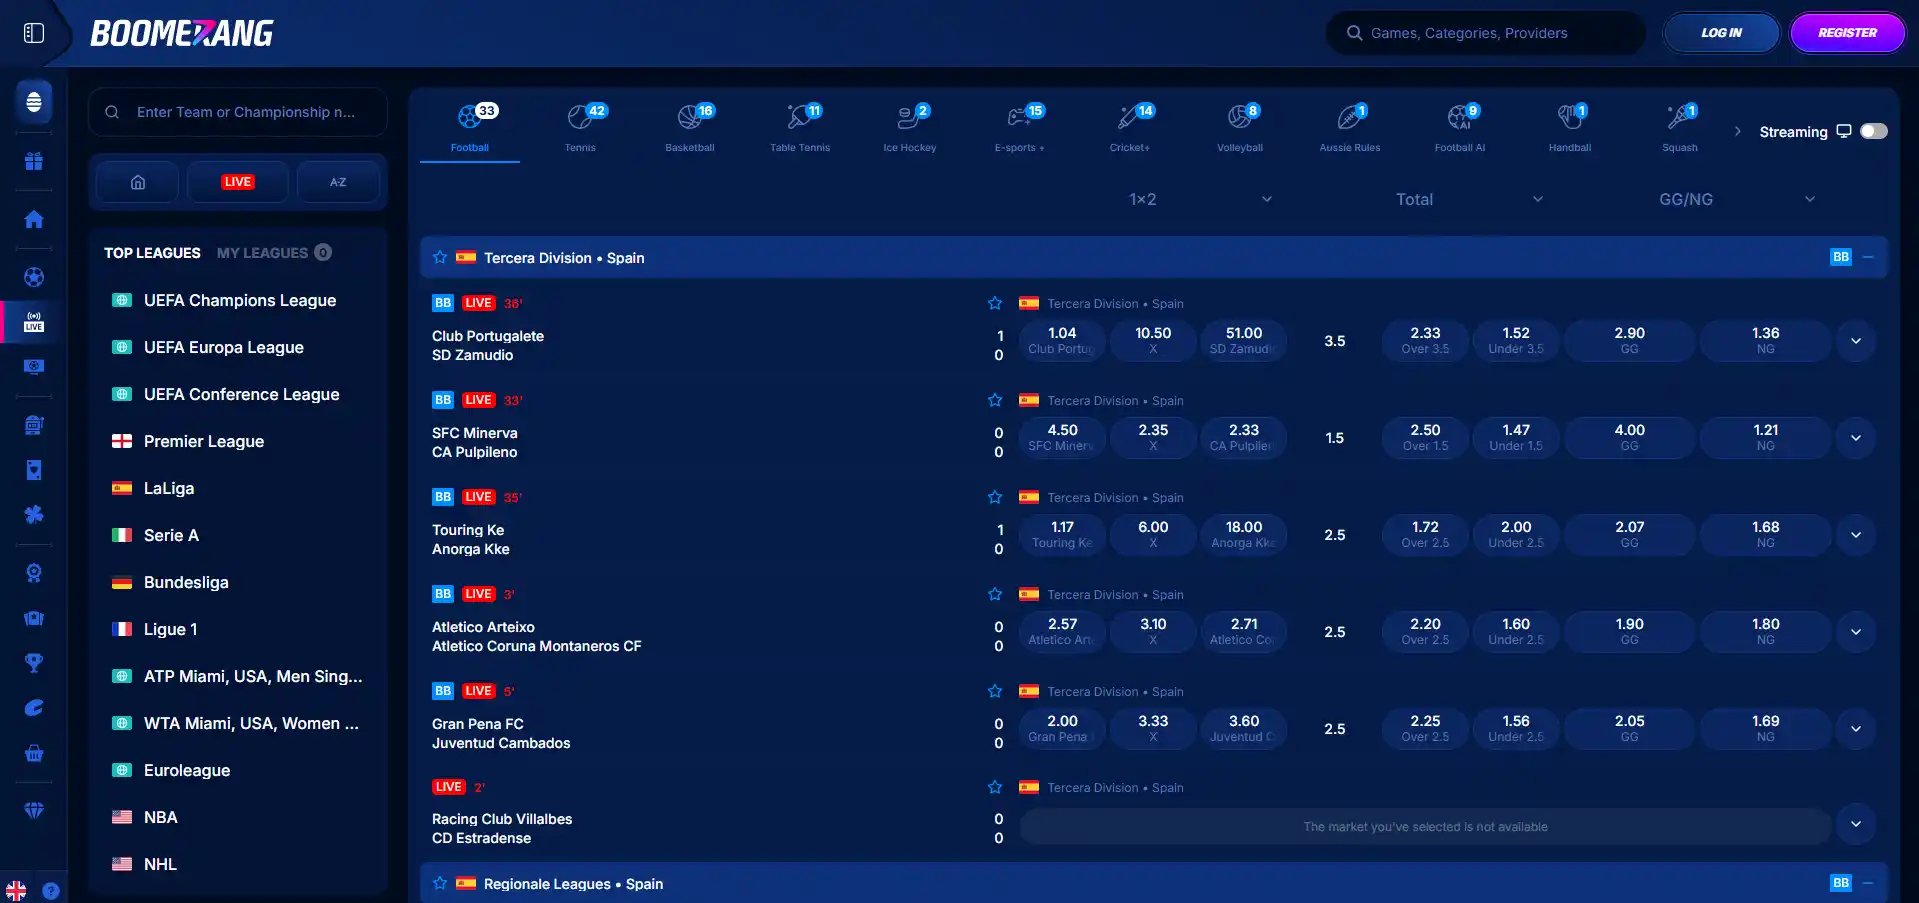Image resolution: width=1919 pixels, height=903 pixels.
Task: Expand more markets for SFC Minerva match
Action: tap(1856, 438)
